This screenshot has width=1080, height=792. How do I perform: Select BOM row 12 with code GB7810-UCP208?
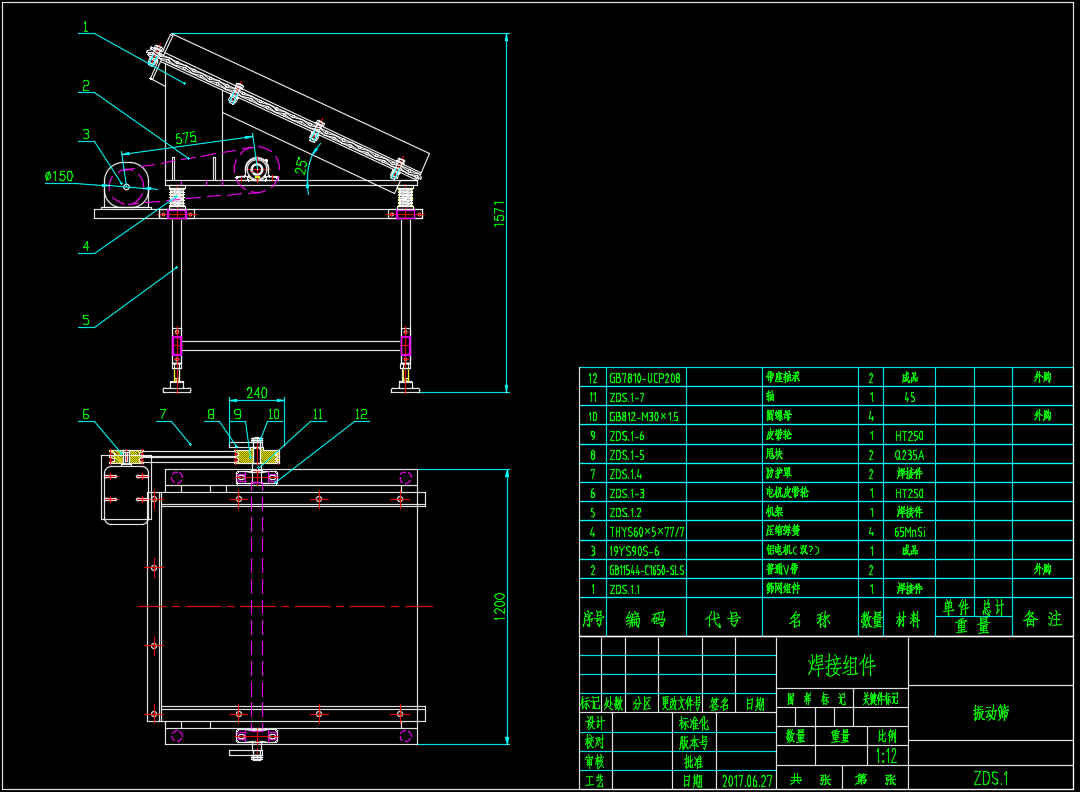click(x=646, y=378)
